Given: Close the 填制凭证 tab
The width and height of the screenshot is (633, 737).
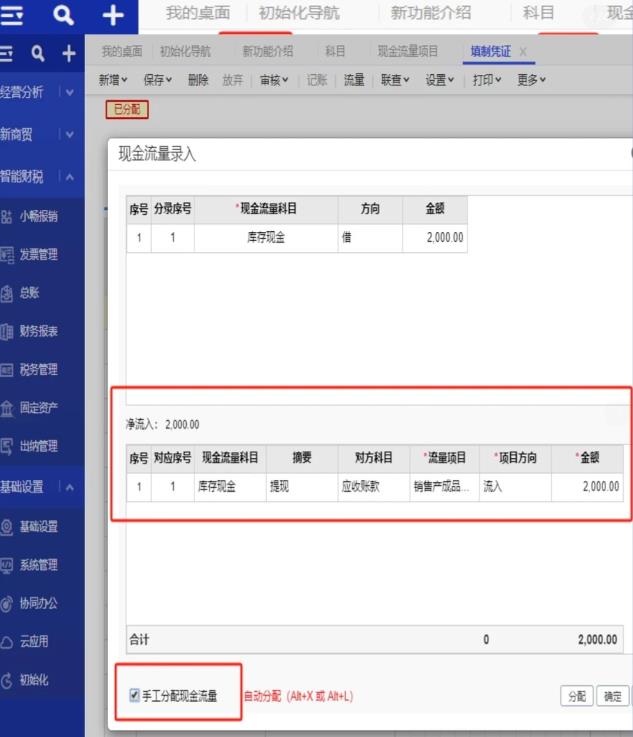Looking at the screenshot, I should 523,52.
